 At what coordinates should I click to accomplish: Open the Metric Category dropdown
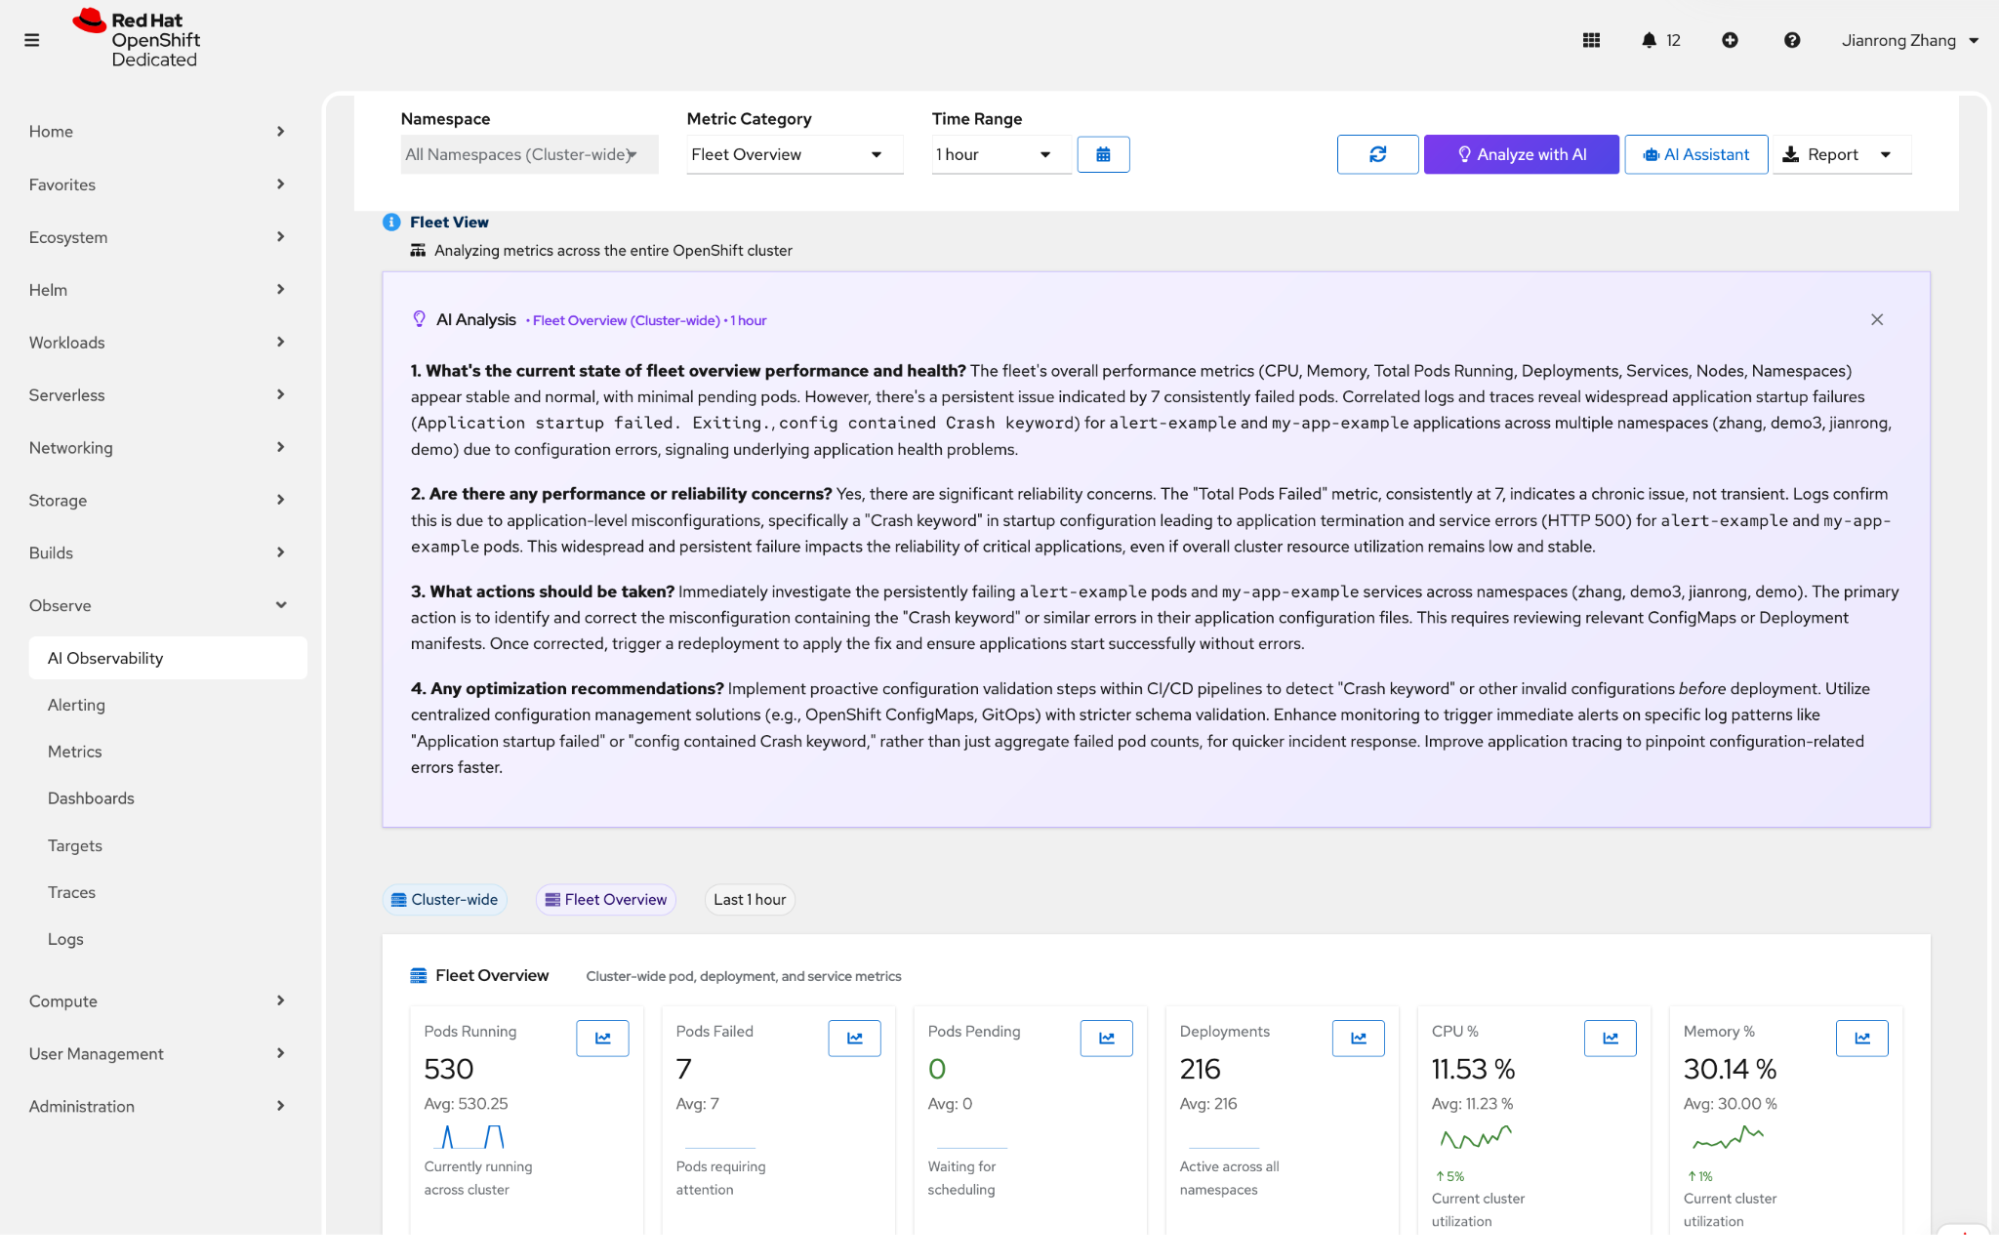click(x=794, y=154)
